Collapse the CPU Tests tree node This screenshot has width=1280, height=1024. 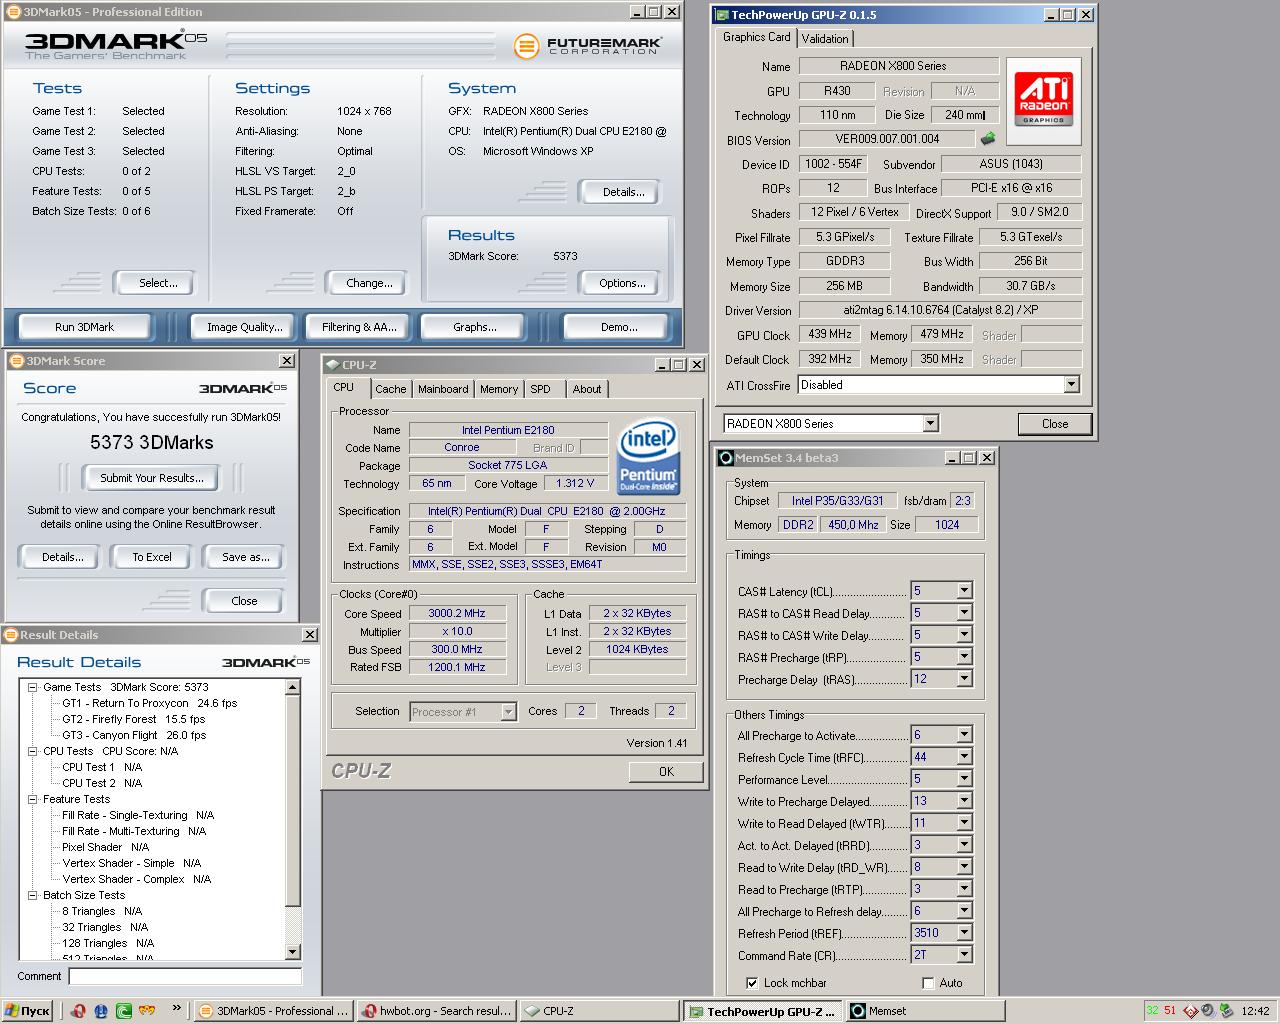coord(32,751)
